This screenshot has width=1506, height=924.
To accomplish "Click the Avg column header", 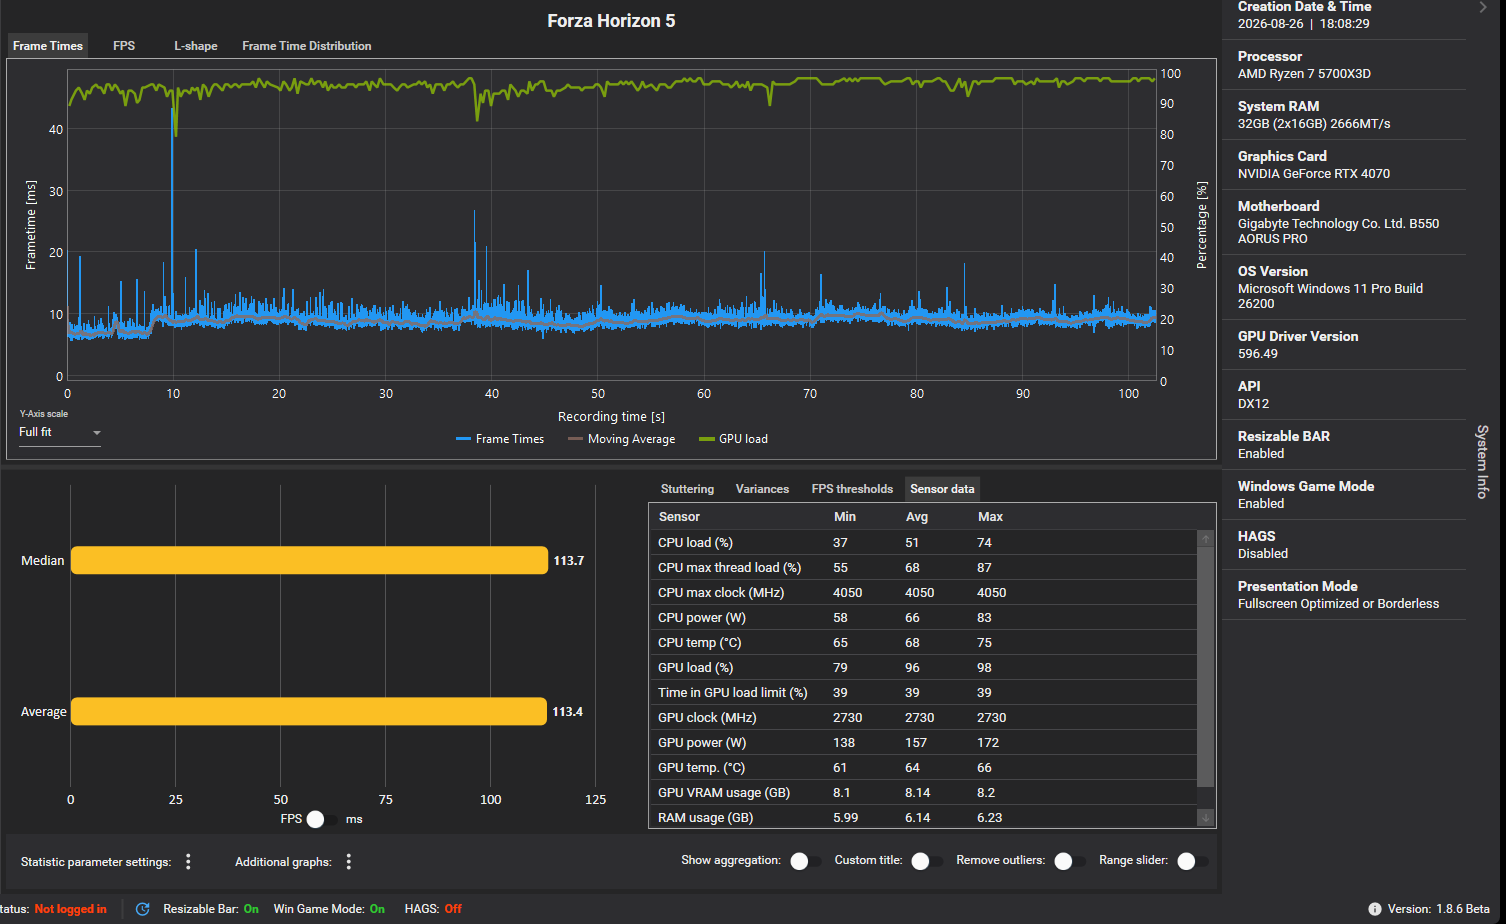I will (917, 517).
